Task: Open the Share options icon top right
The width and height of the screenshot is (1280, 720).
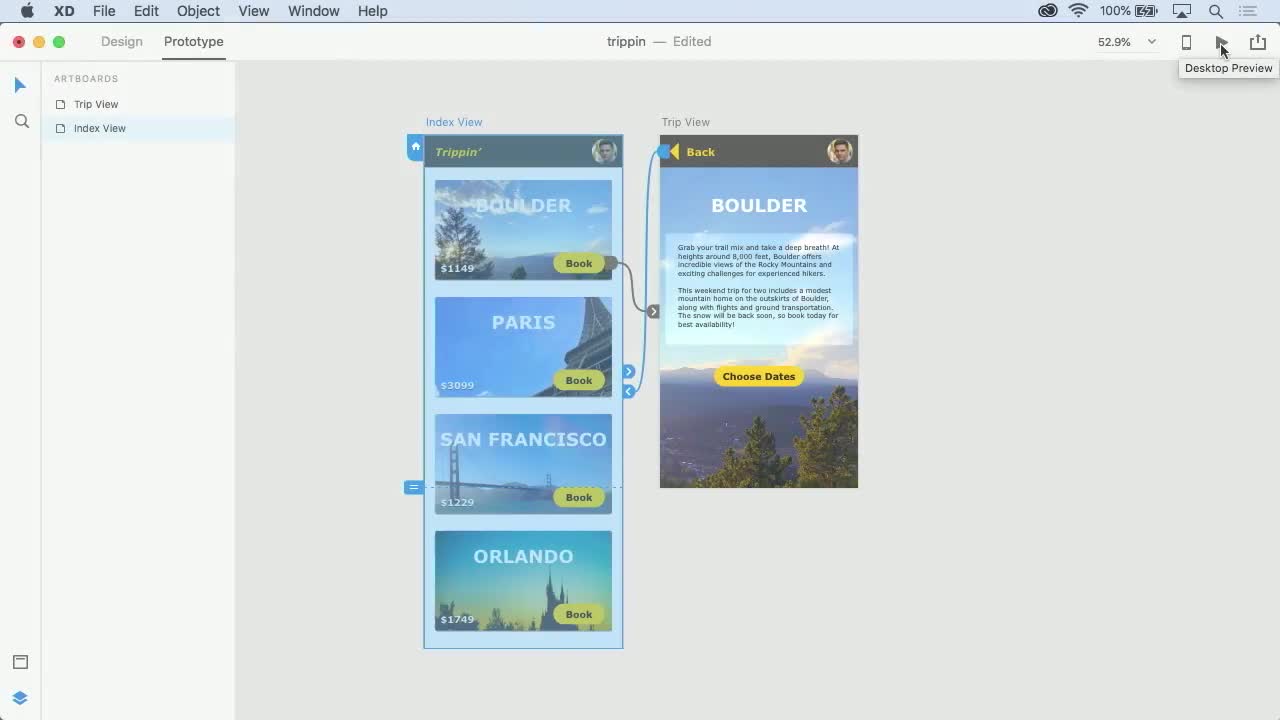Action: [1257, 42]
